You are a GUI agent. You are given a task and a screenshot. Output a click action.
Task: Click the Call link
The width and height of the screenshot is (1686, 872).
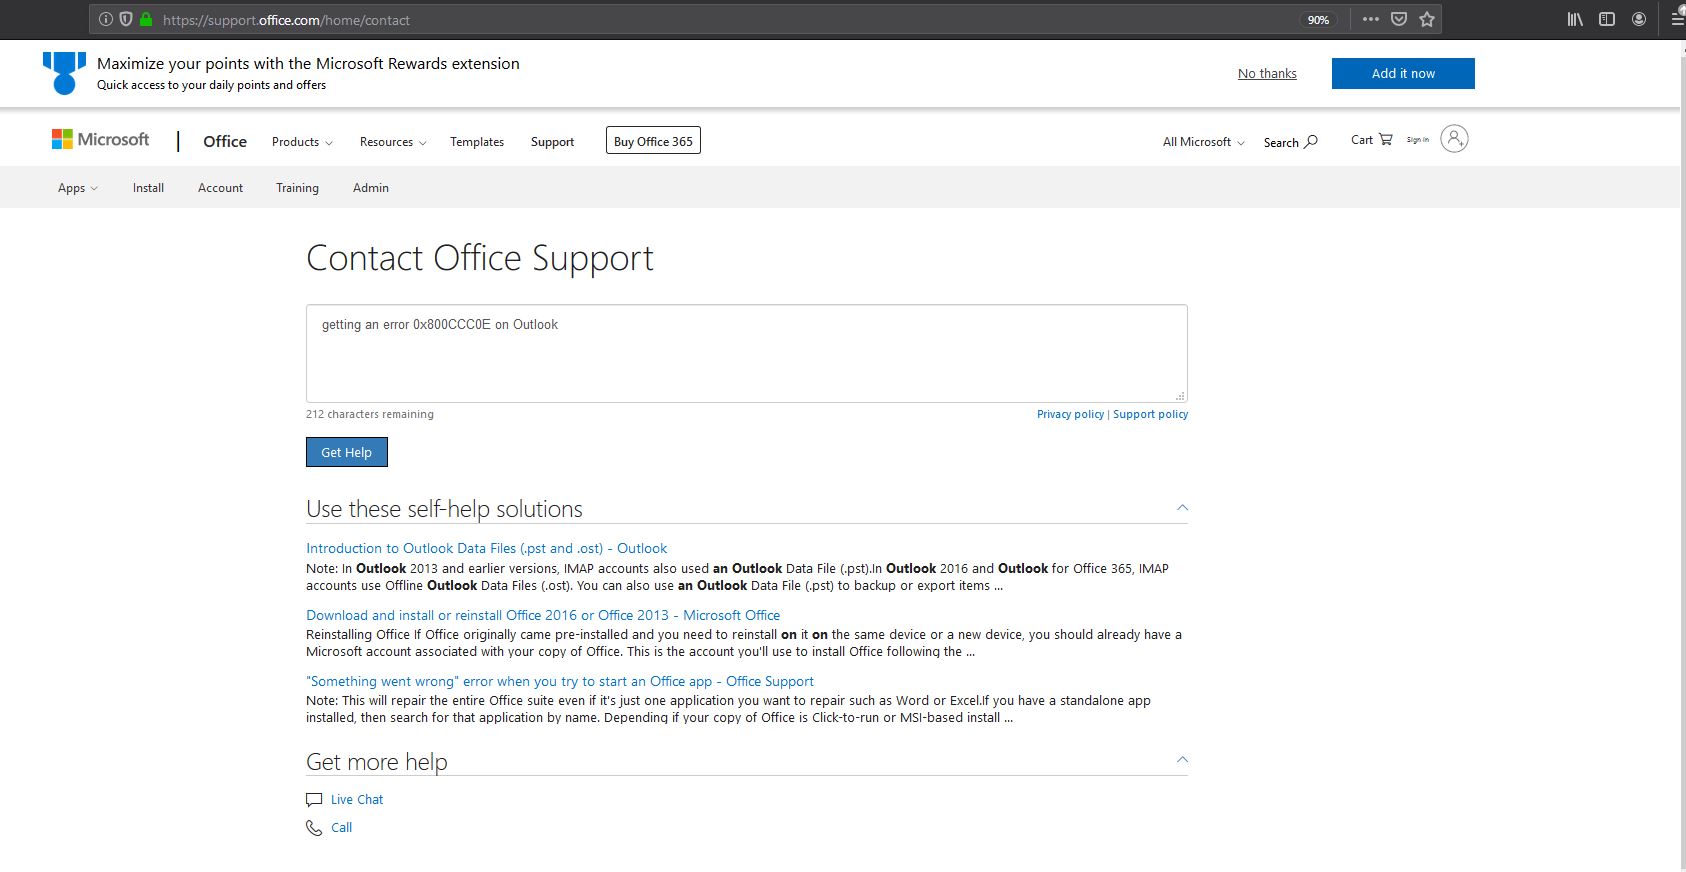(x=342, y=828)
